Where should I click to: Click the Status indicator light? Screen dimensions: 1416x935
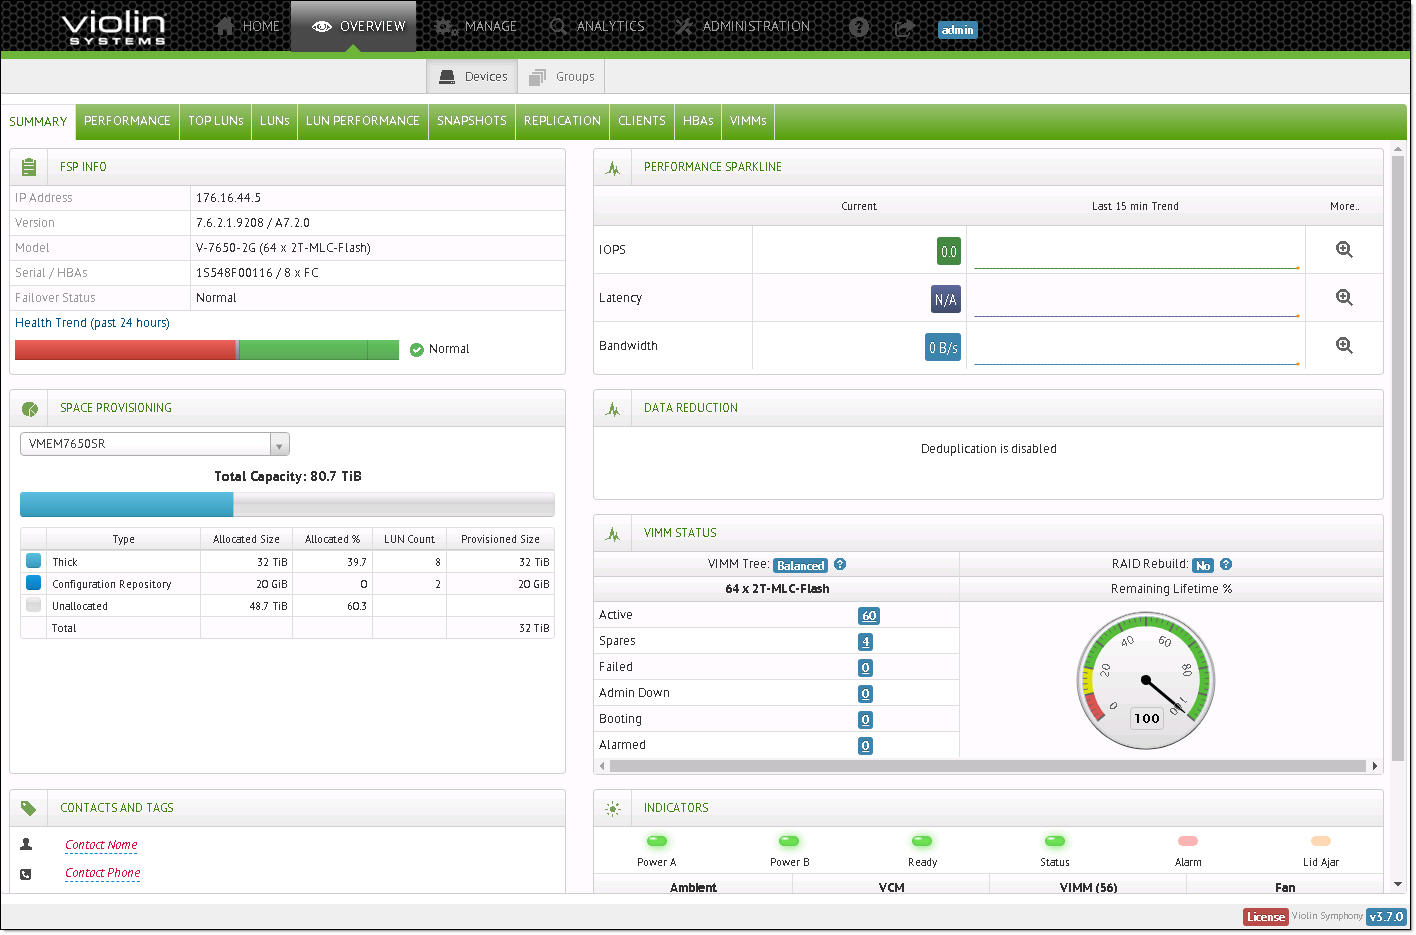pyautogui.click(x=1055, y=841)
